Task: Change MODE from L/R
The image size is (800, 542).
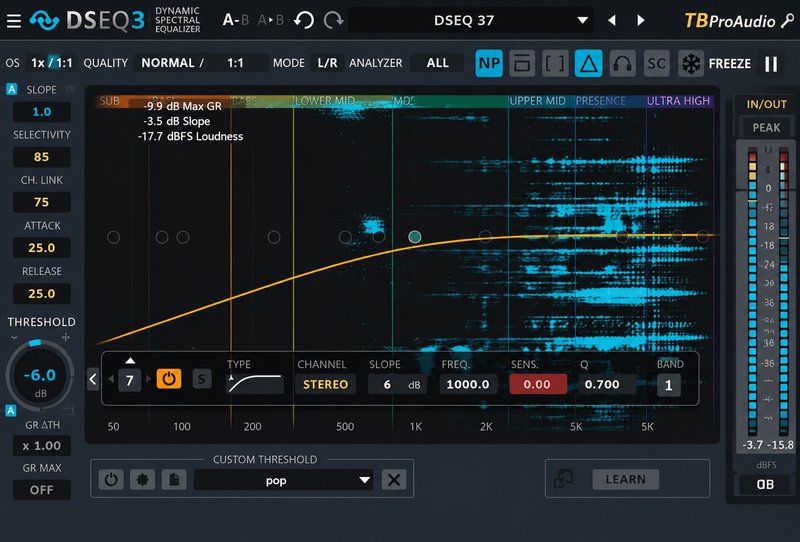Action: [x=327, y=63]
